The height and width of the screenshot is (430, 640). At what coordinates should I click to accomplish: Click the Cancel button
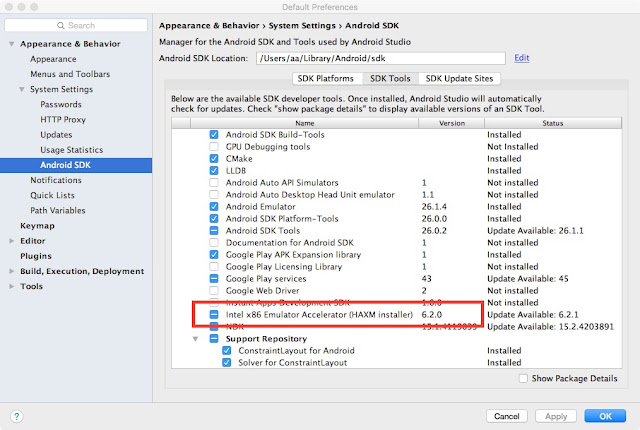point(507,416)
